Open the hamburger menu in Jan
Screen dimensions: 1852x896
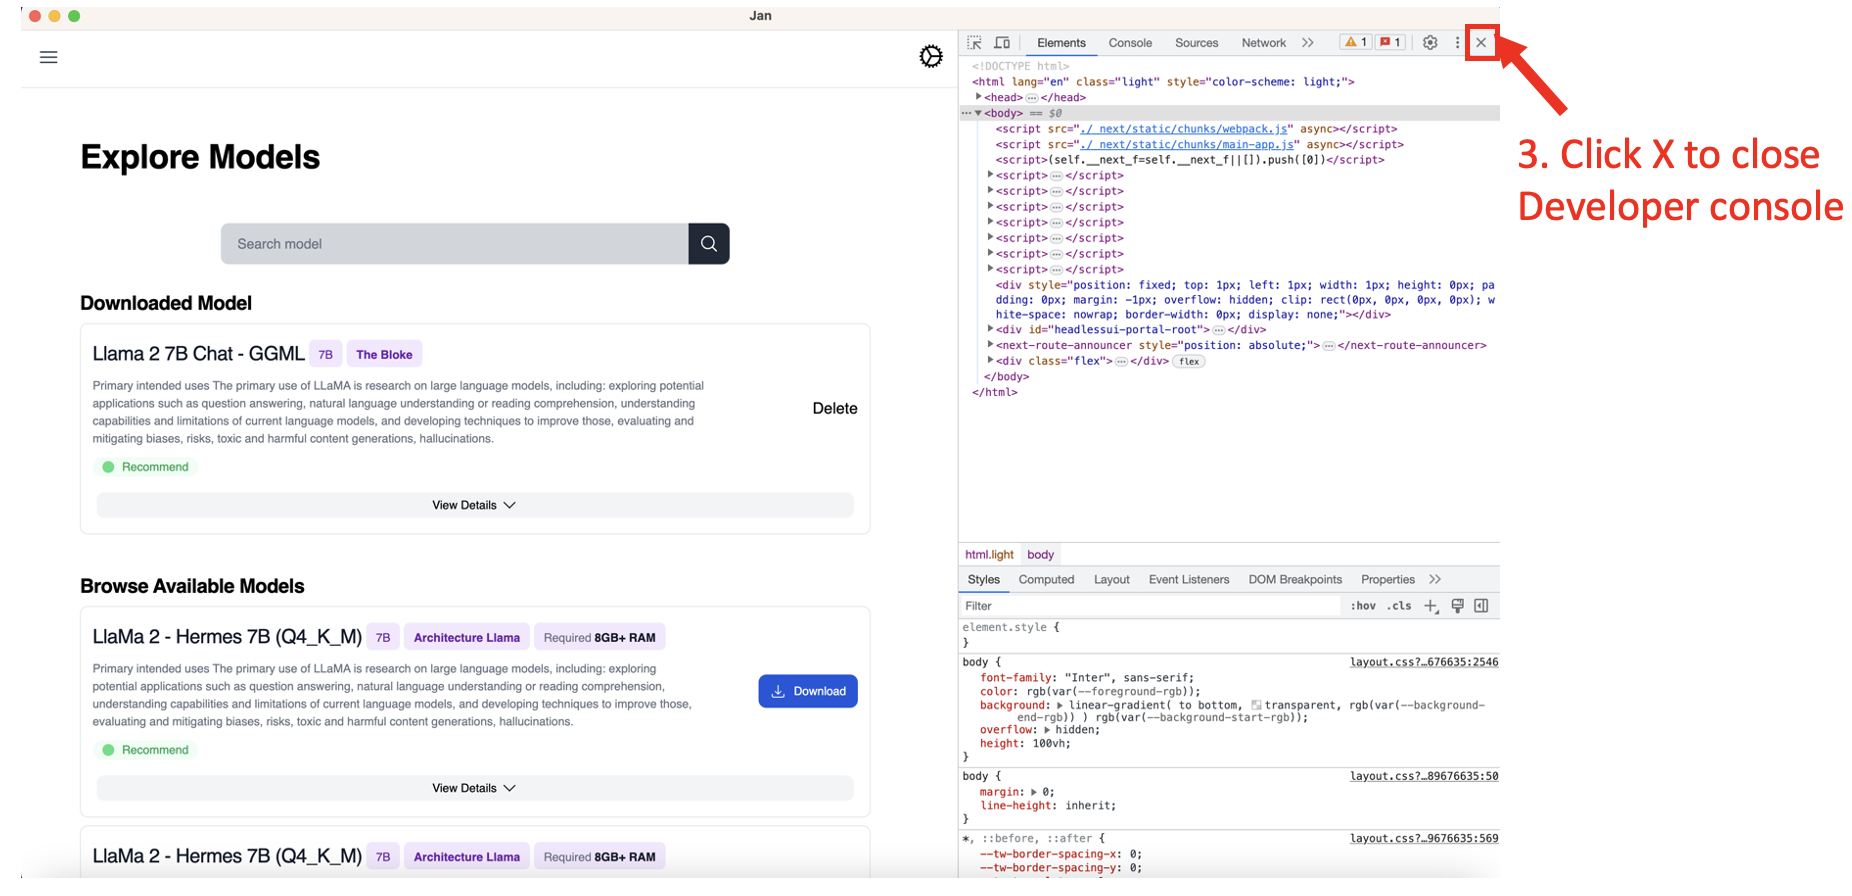click(48, 57)
